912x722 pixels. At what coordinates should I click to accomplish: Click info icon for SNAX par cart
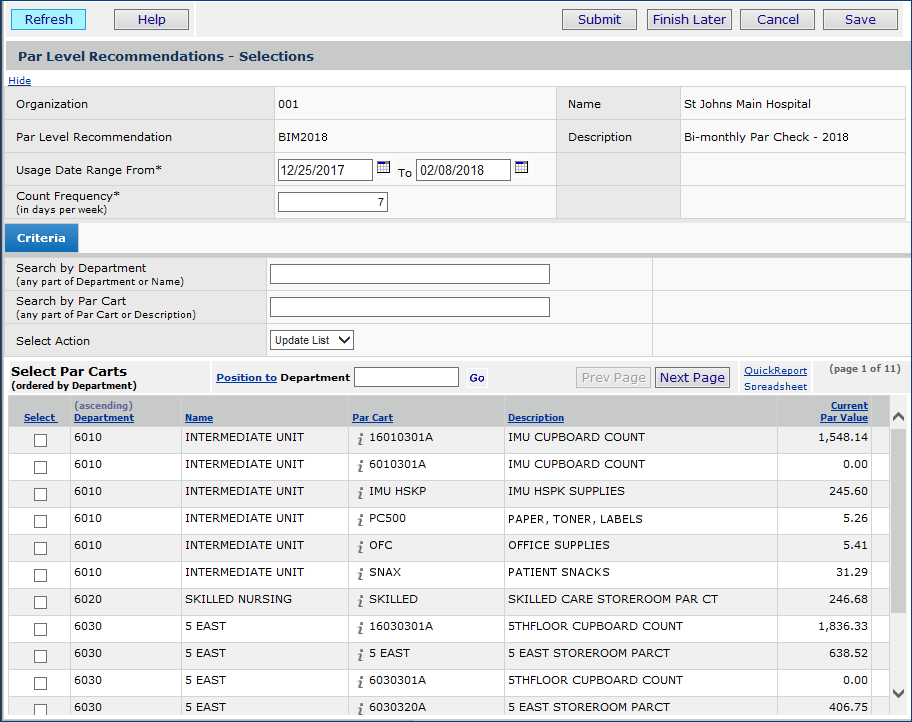(x=360, y=573)
